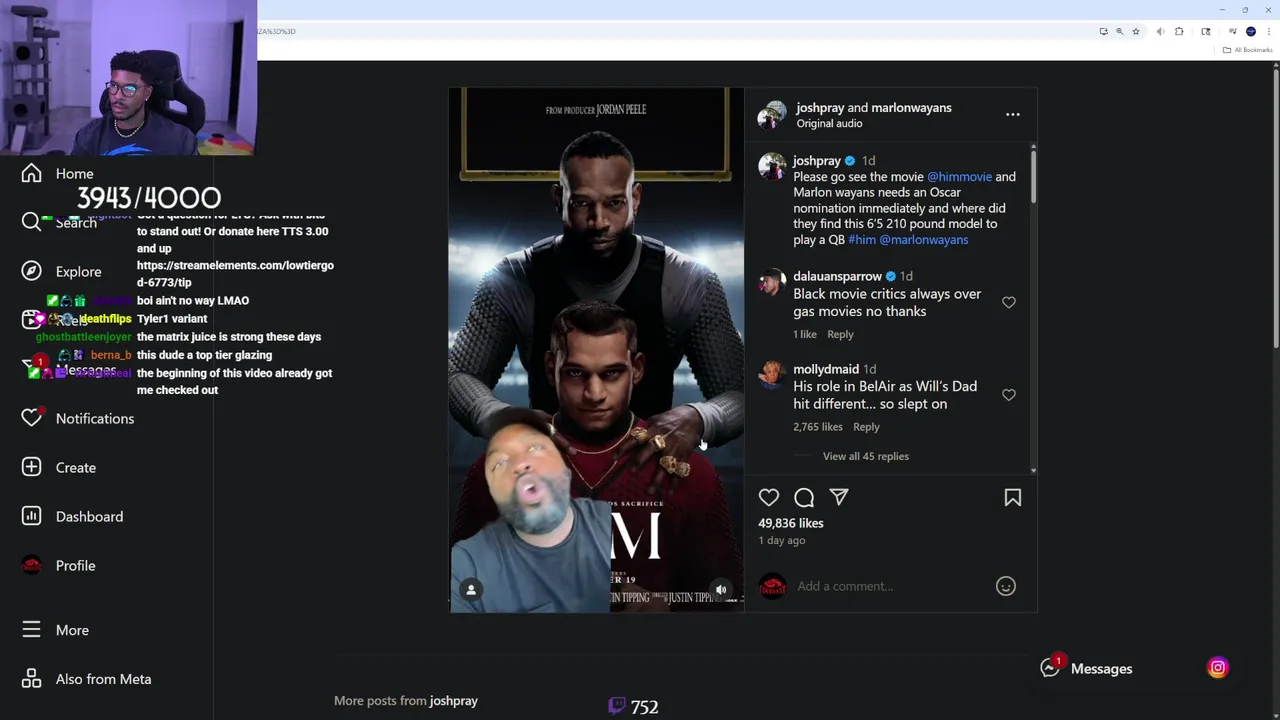Open @marlonwayans mention in caption

(924, 240)
